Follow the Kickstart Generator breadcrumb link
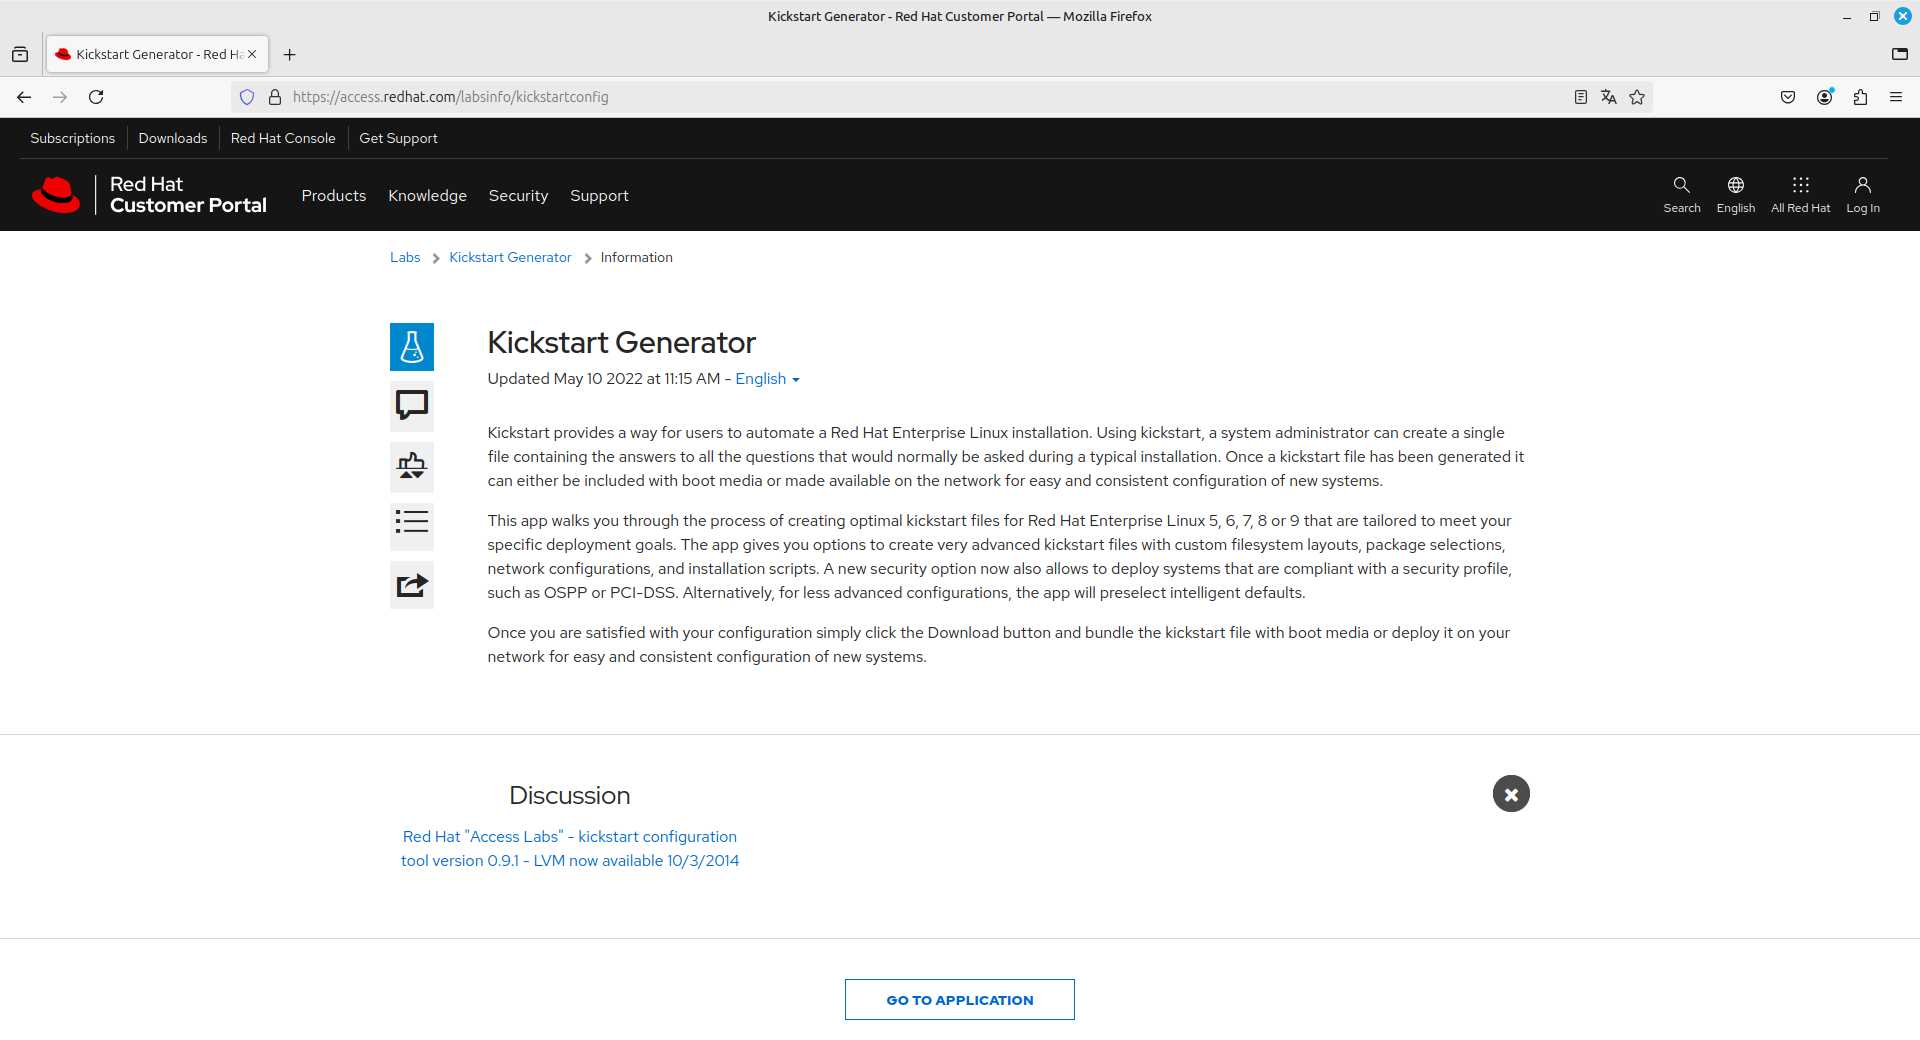This screenshot has height=1040, width=1920. click(510, 257)
